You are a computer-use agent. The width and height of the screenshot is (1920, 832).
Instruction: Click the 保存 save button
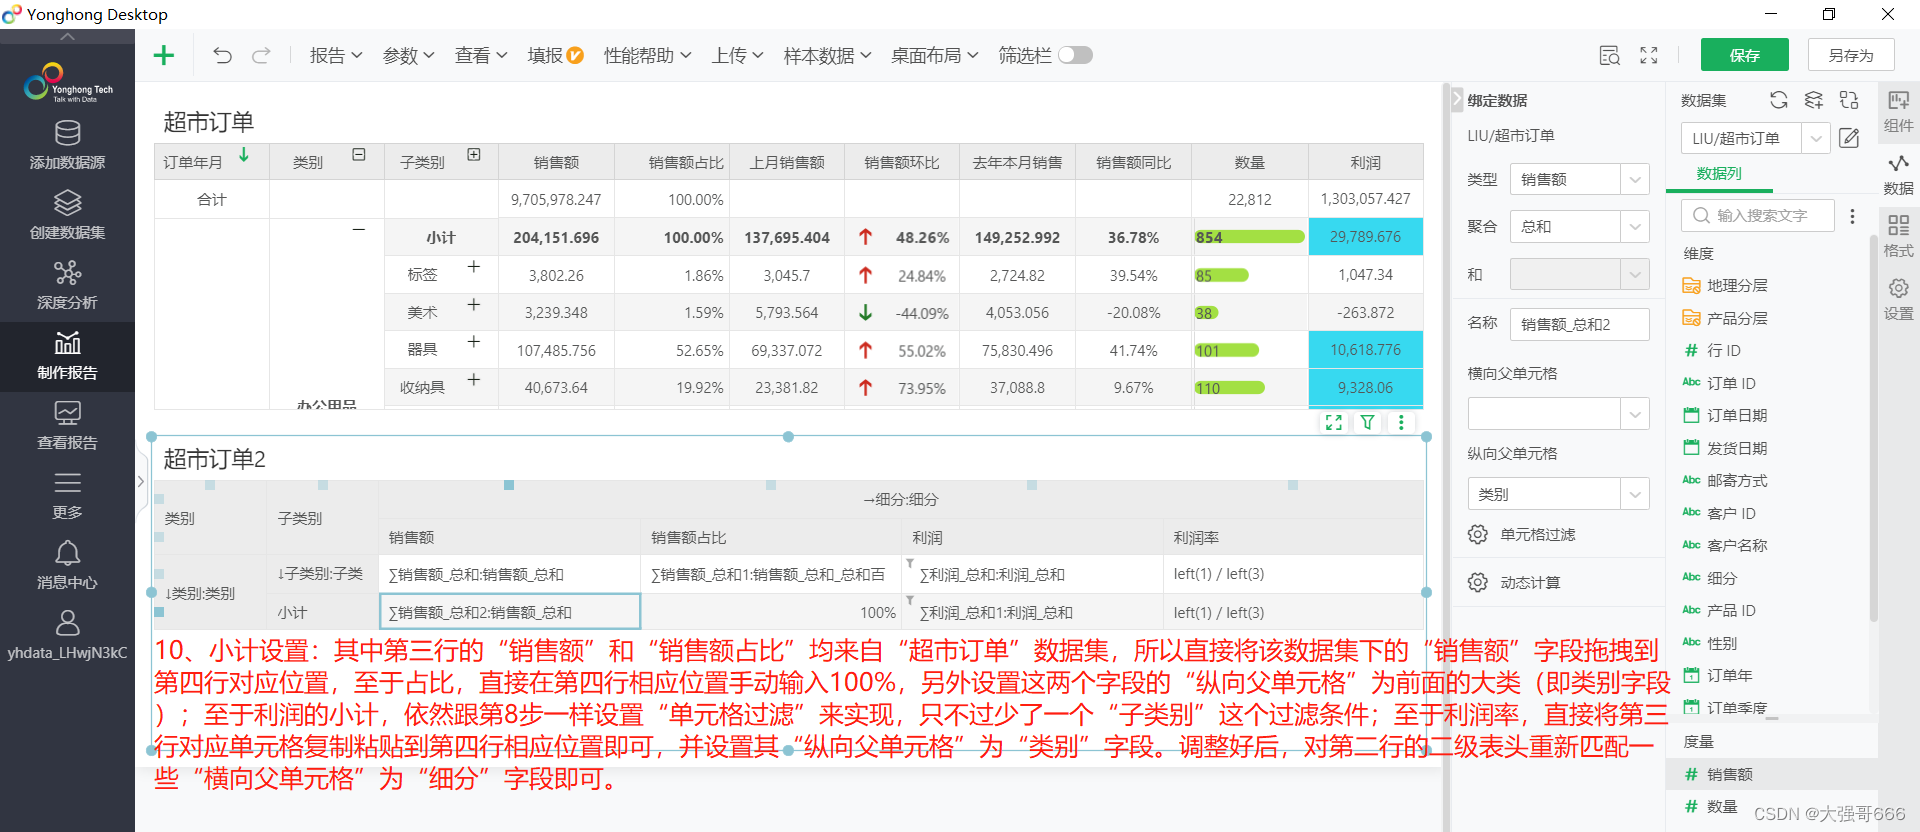coord(1745,55)
